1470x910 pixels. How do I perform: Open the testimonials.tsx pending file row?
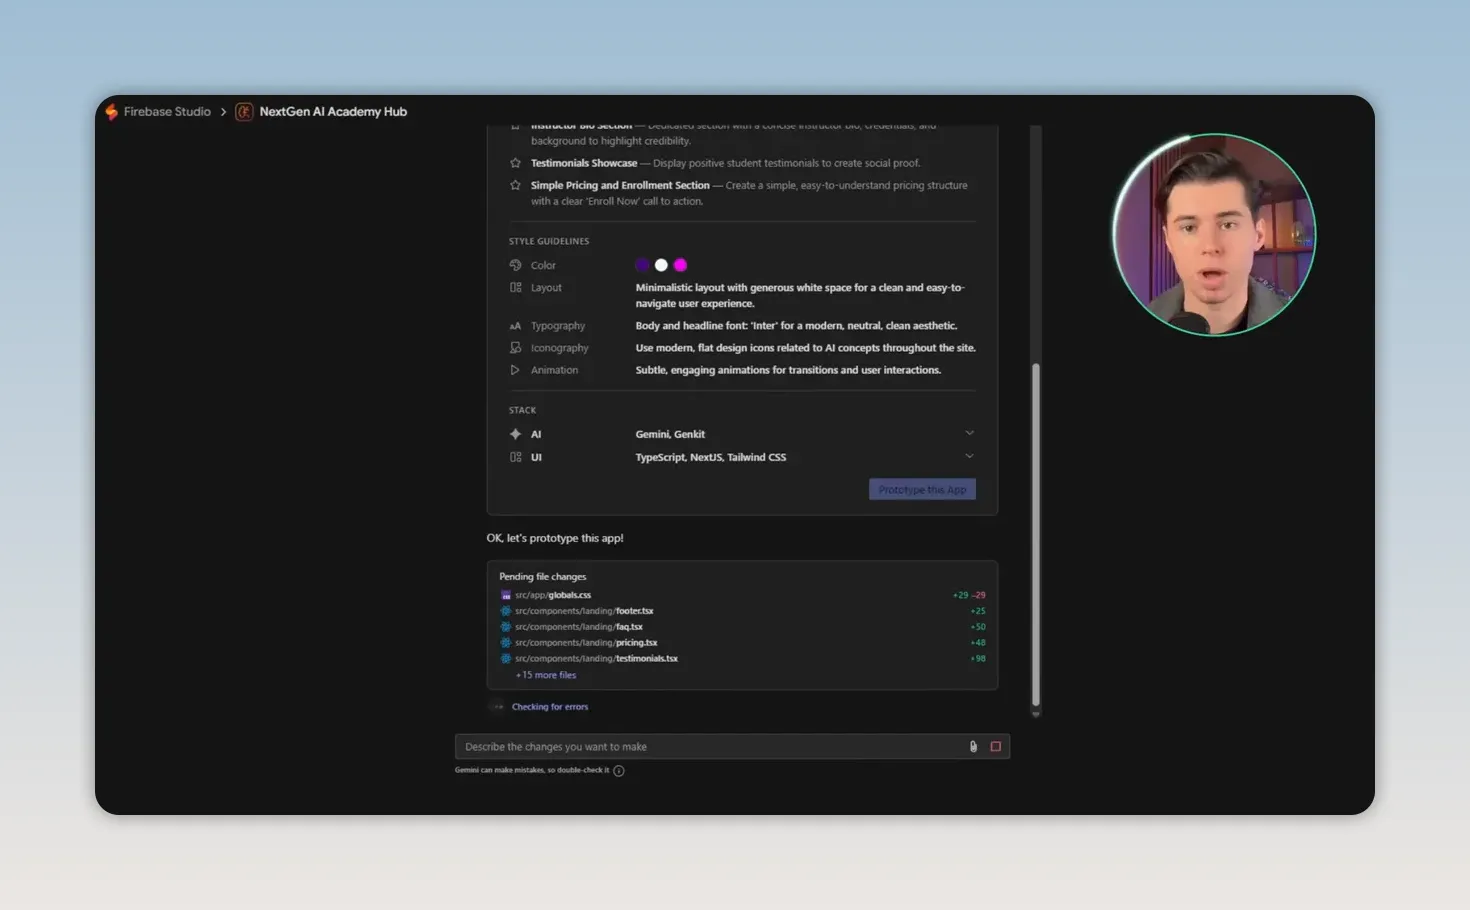pyautogui.click(x=742, y=659)
